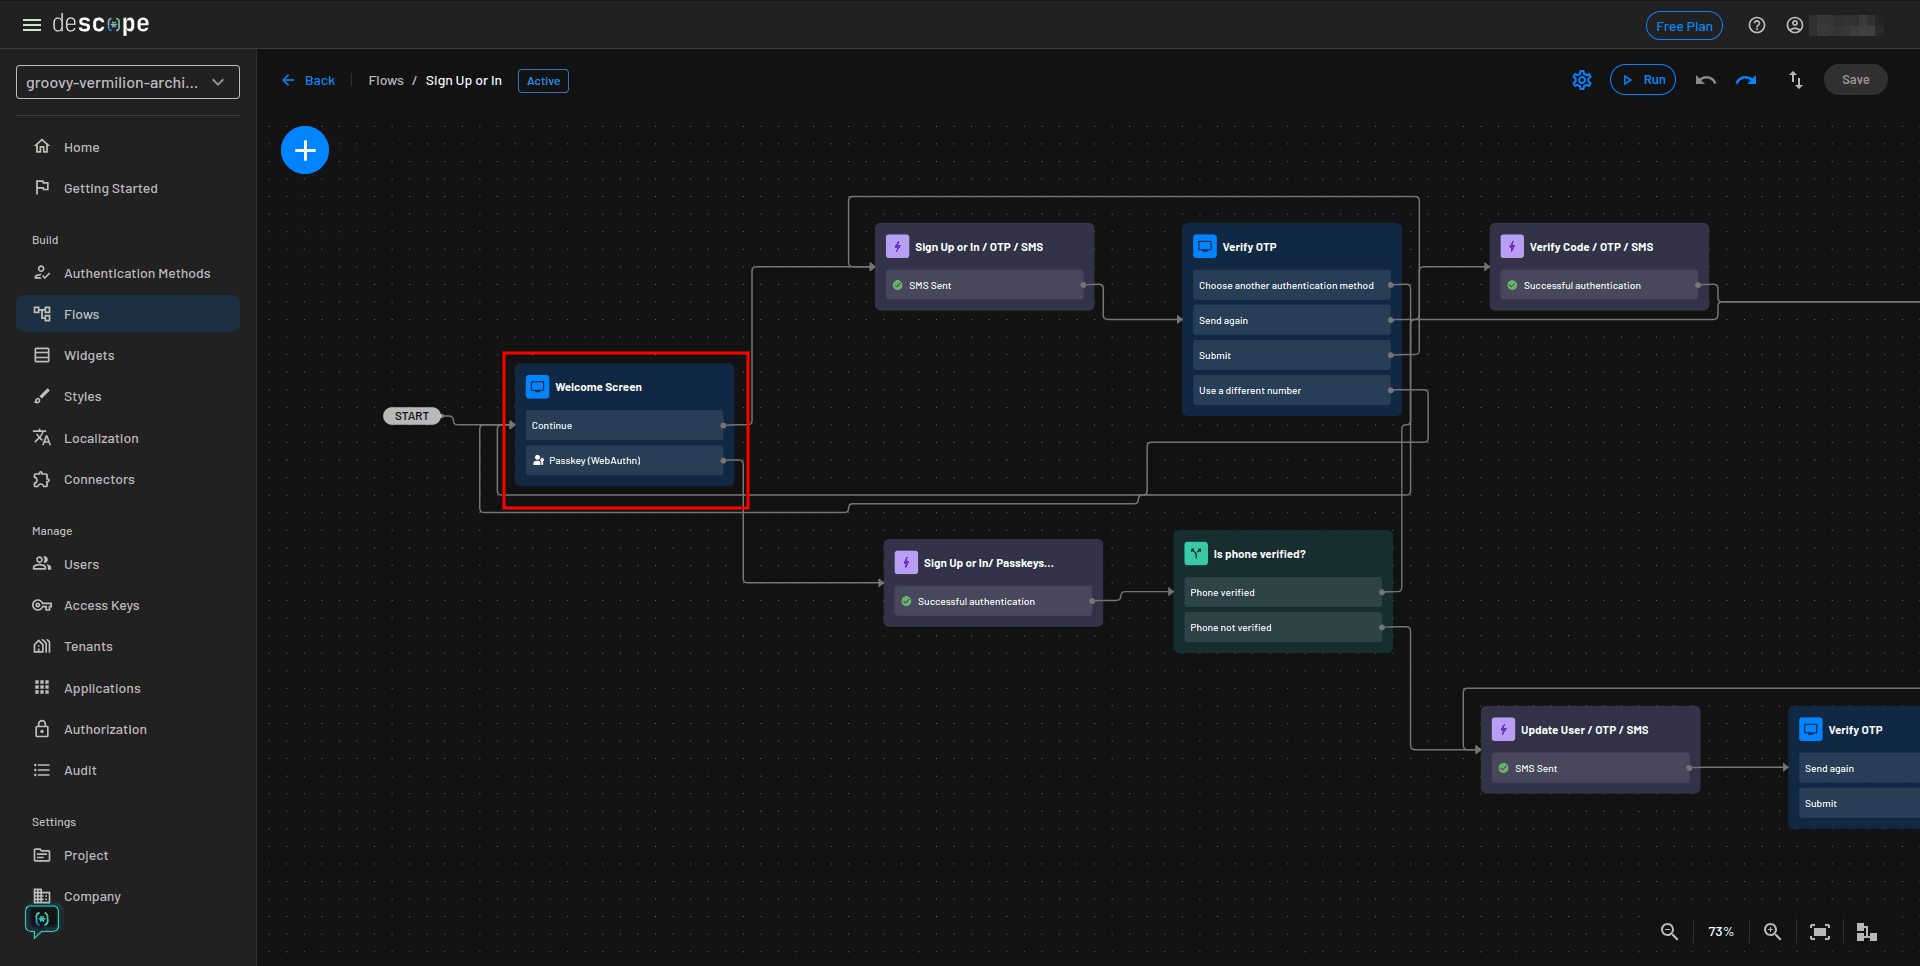Switch to the Flows sidebar item
The height and width of the screenshot is (966, 1920).
click(x=81, y=314)
